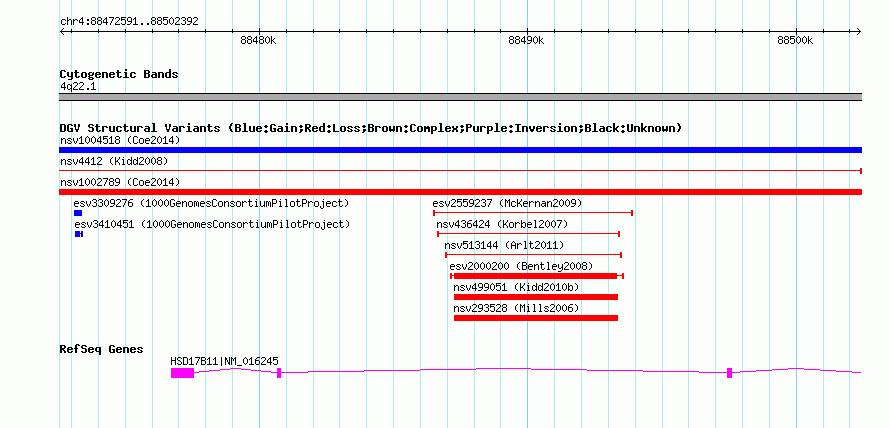Click the small blue esv3309276 variant block
Viewport: 890px width, 428px height.
78,213
